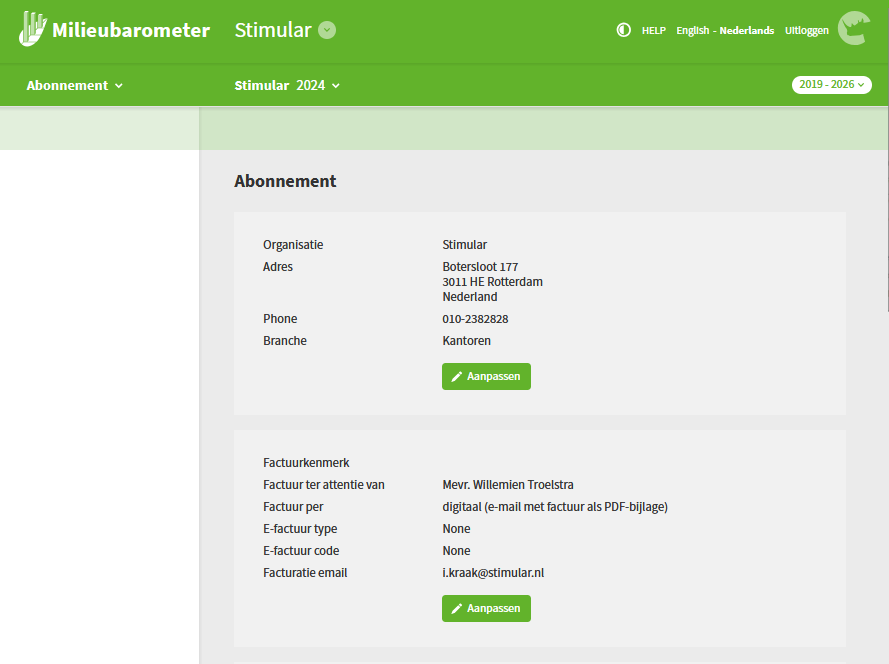Image resolution: width=889 pixels, height=664 pixels.
Task: Click the Branche value Kantoren
Action: (x=467, y=341)
